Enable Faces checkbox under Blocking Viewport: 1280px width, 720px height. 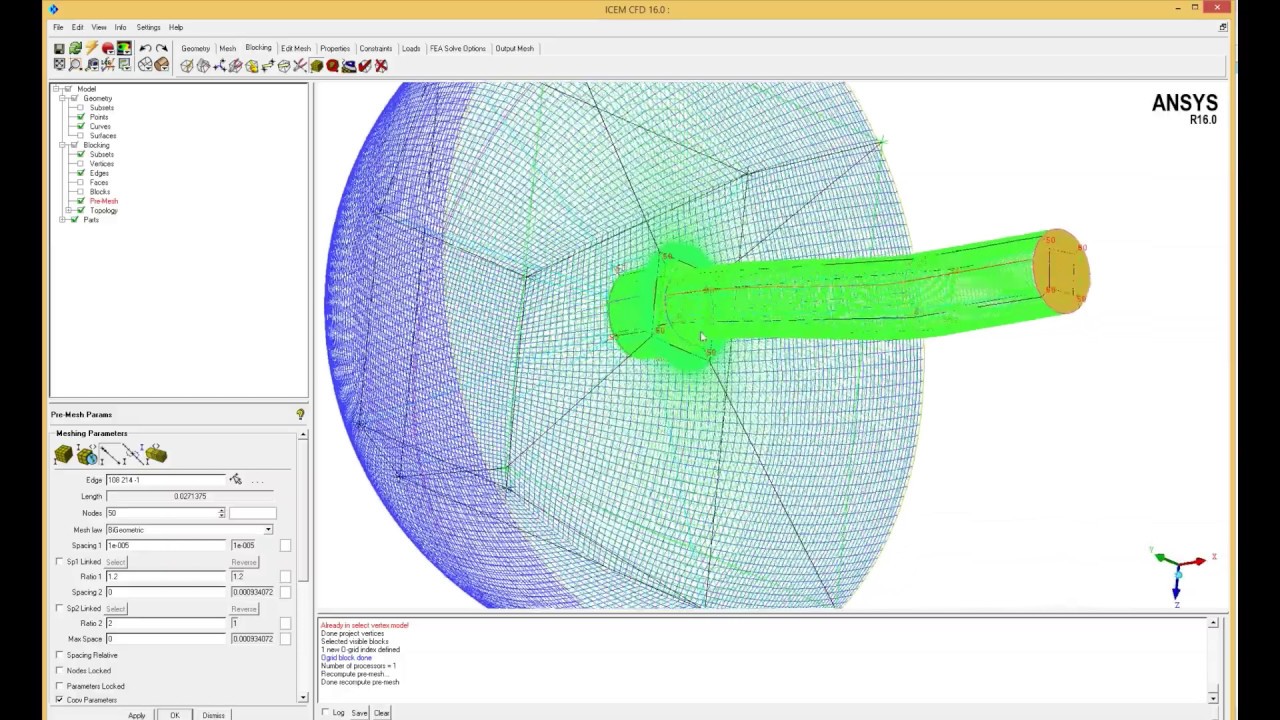[x=81, y=182]
